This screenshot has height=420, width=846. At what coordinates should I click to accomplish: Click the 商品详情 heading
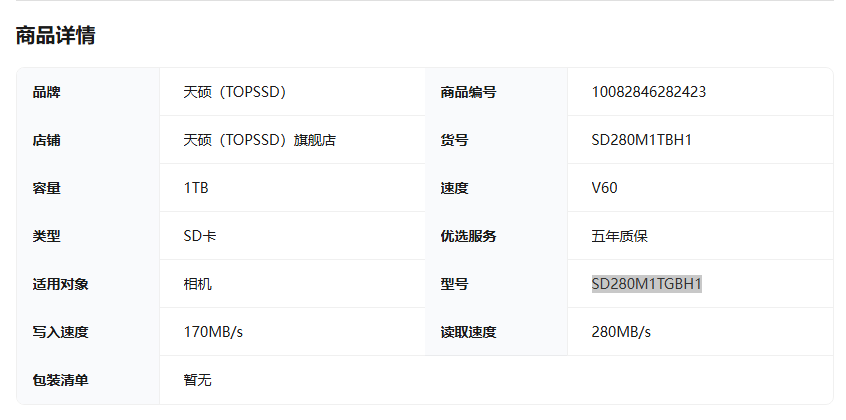coord(56,36)
